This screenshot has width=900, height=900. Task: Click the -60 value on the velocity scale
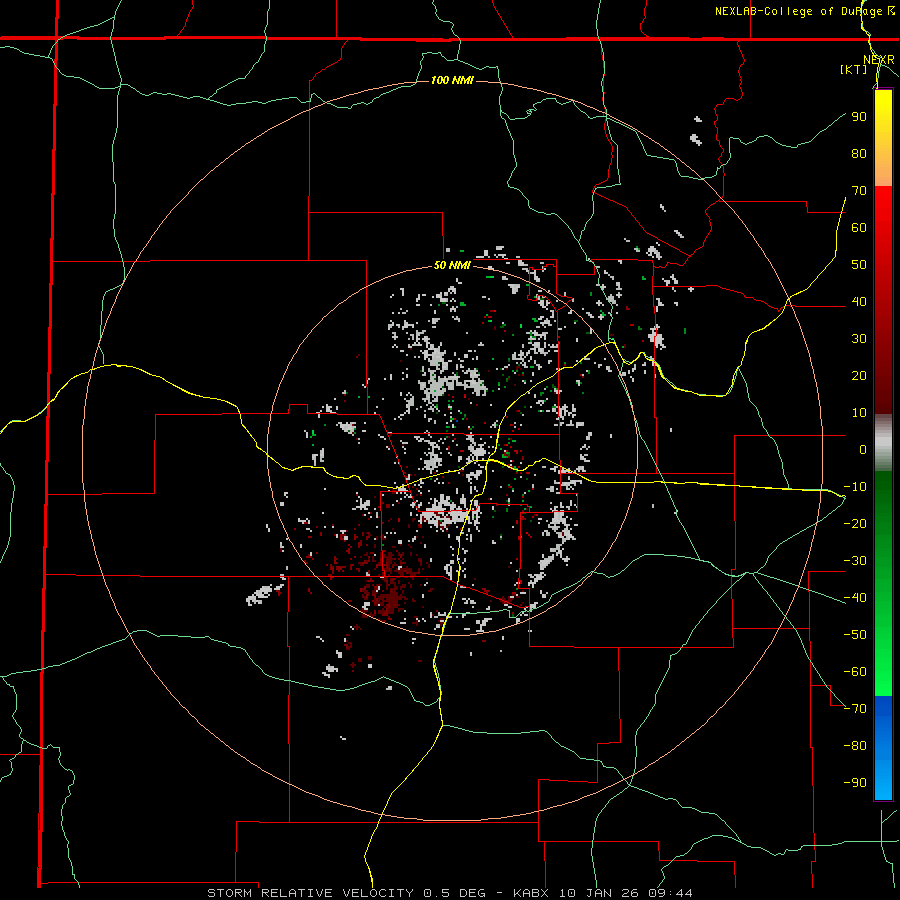855,672
